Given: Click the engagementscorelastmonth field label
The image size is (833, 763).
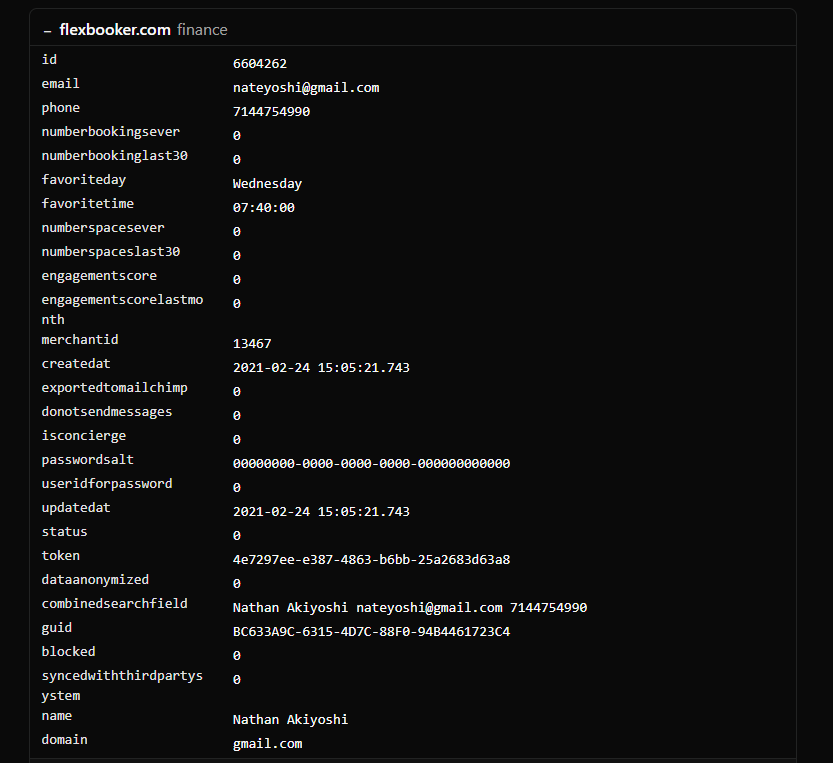Looking at the screenshot, I should point(121,309).
